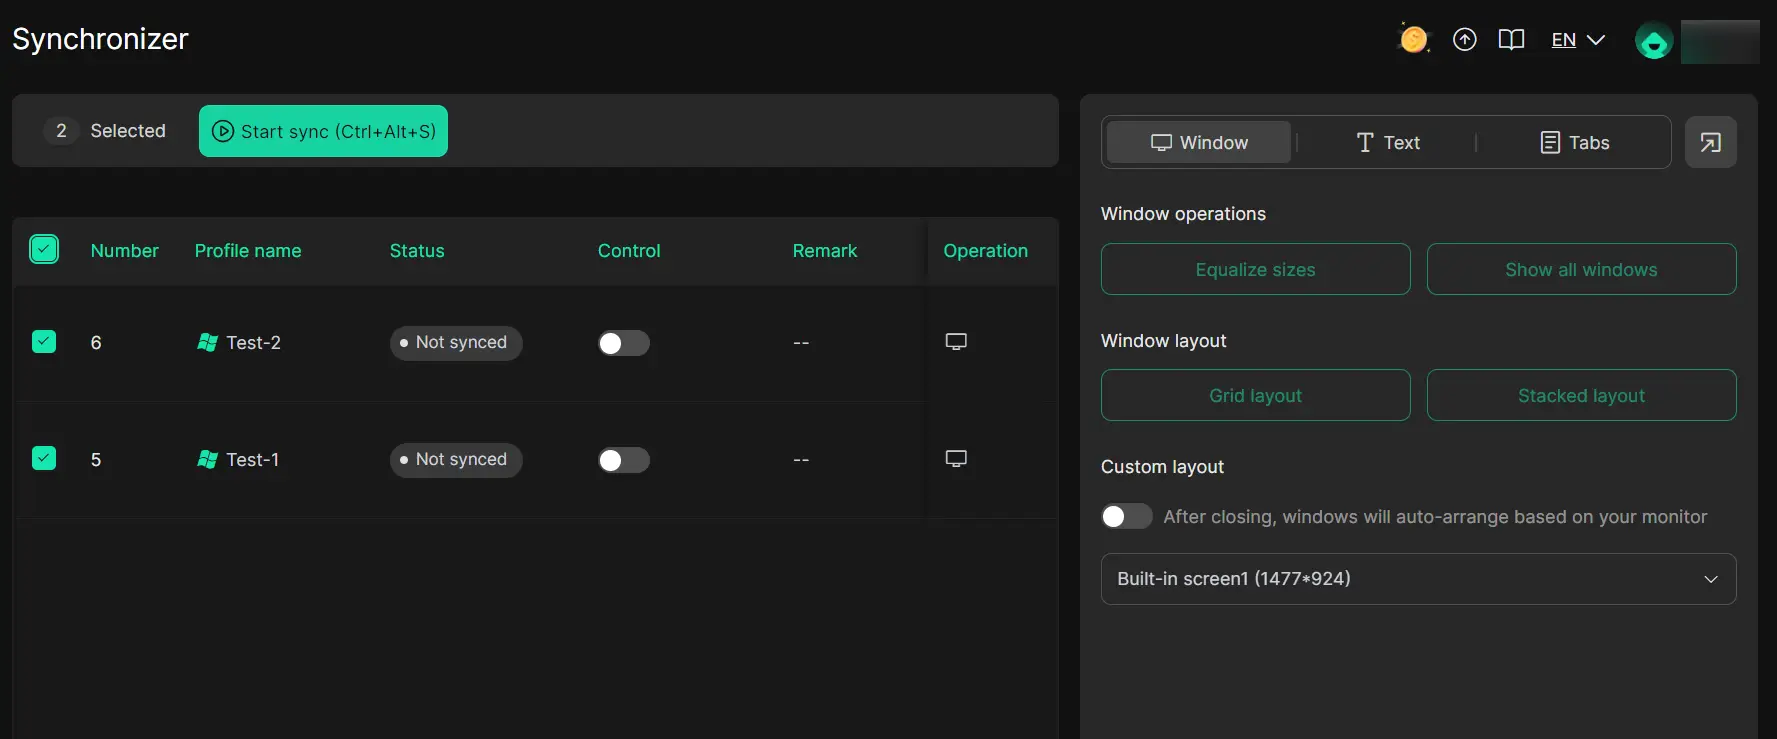Click the upload arrow circle icon
Image resolution: width=1777 pixels, height=739 pixels.
[x=1464, y=40]
